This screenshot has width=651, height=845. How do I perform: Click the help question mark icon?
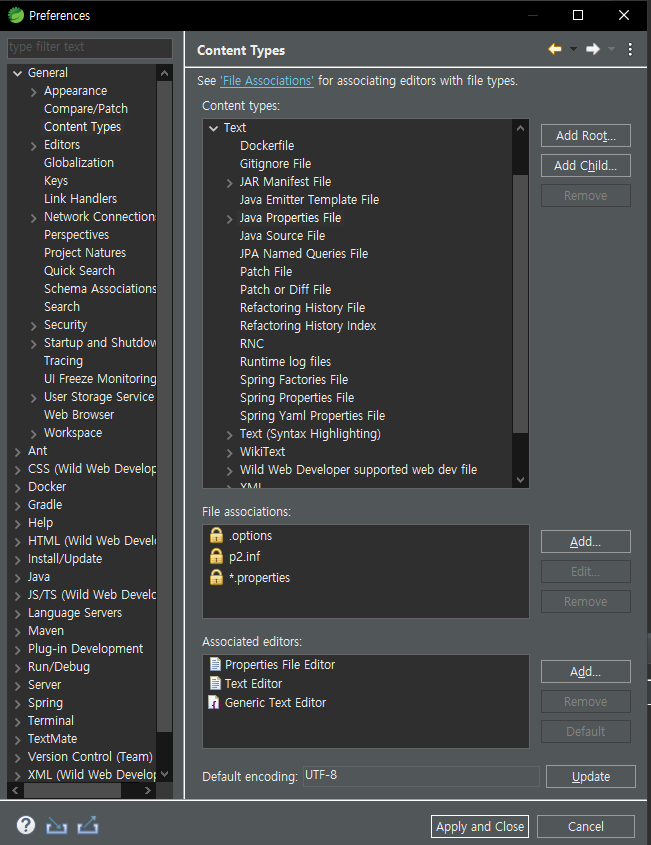pyautogui.click(x=26, y=825)
